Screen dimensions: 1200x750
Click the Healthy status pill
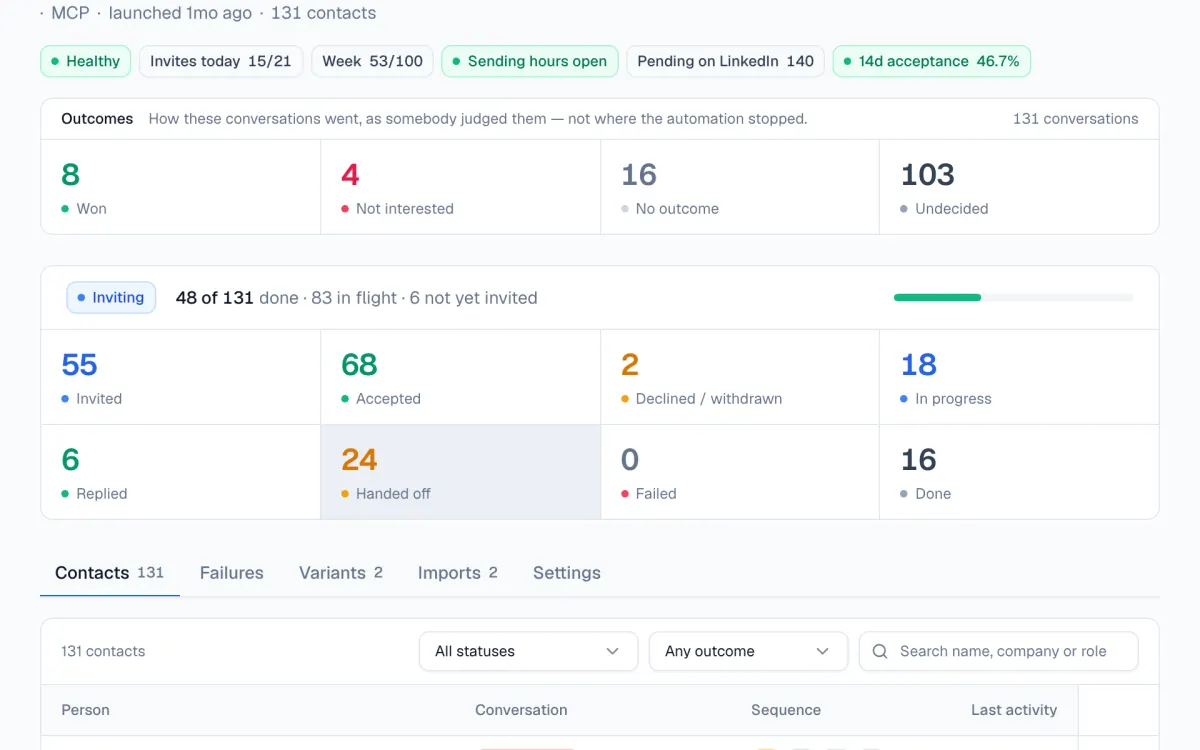86,61
